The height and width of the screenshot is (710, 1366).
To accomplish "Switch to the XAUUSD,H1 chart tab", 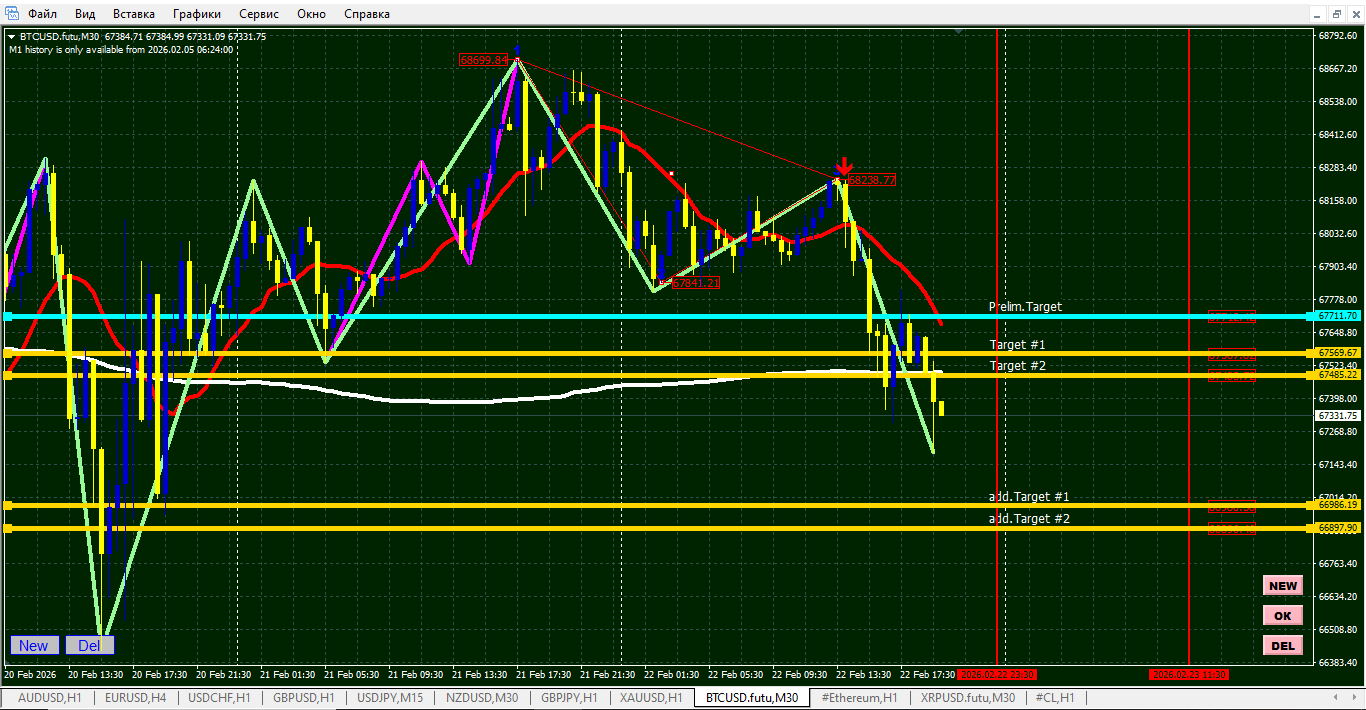I will point(651,698).
